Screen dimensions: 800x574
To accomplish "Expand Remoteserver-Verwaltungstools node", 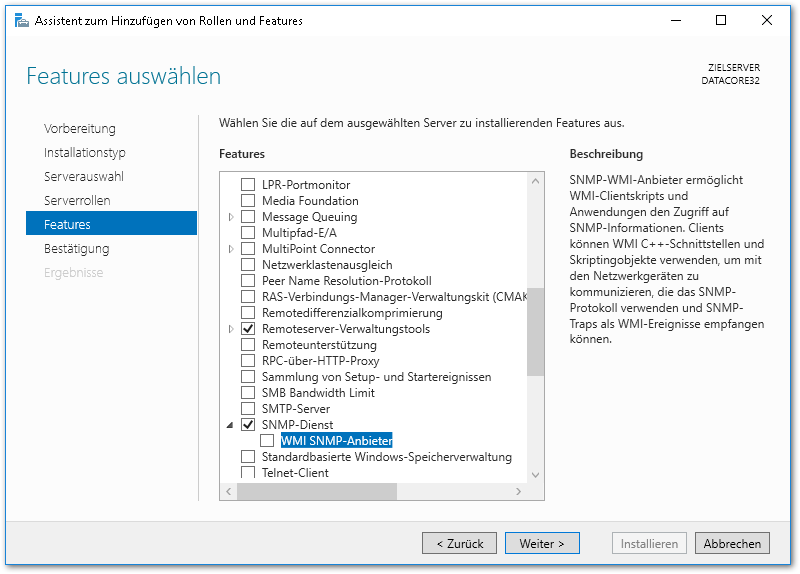I will 231,329.
